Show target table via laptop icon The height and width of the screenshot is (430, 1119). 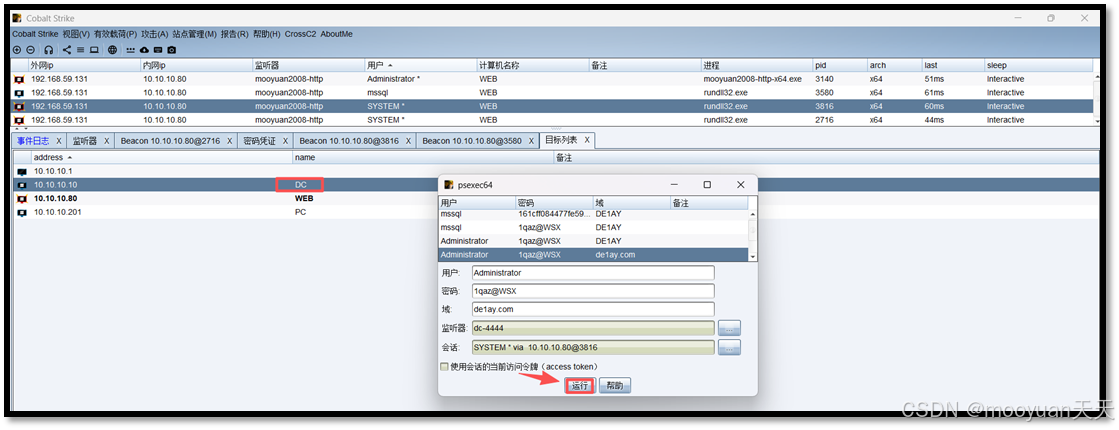click(x=94, y=50)
